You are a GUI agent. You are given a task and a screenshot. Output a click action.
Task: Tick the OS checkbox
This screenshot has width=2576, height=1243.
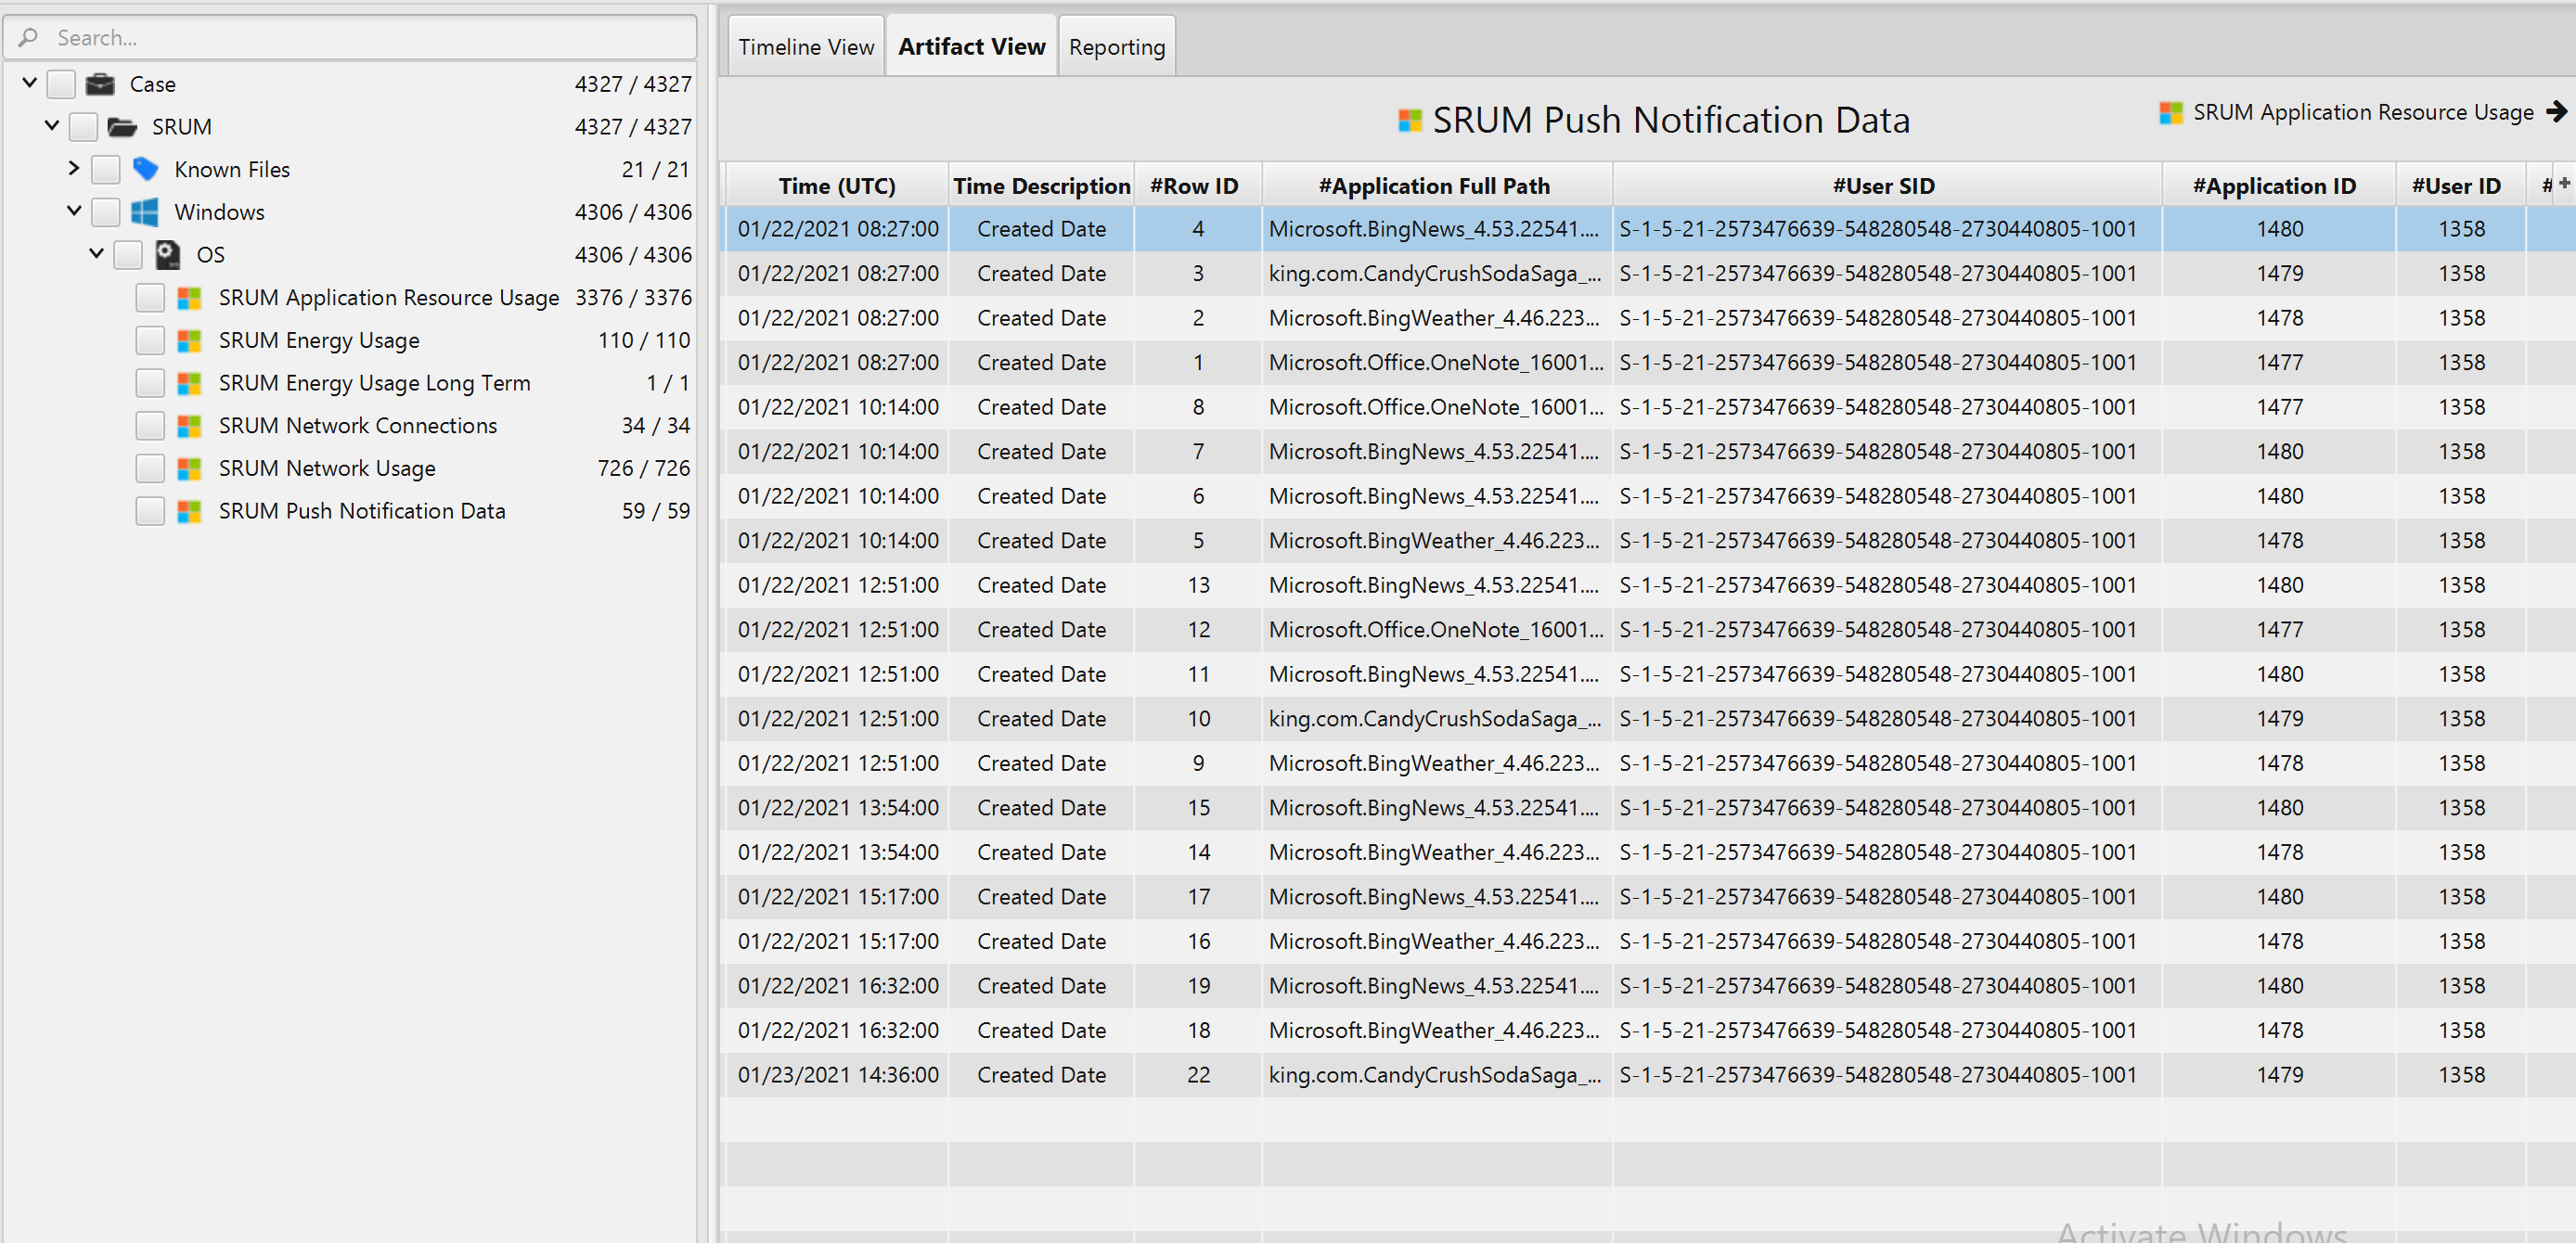coord(128,255)
